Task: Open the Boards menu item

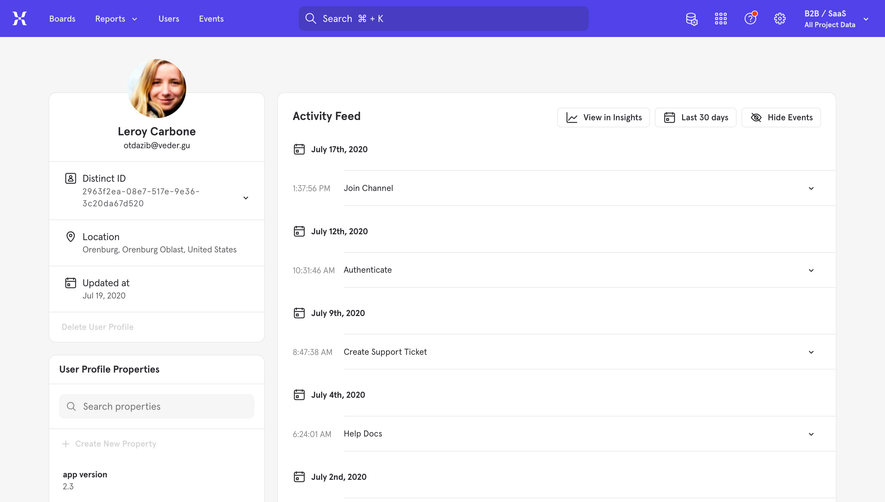Action: [x=62, y=19]
